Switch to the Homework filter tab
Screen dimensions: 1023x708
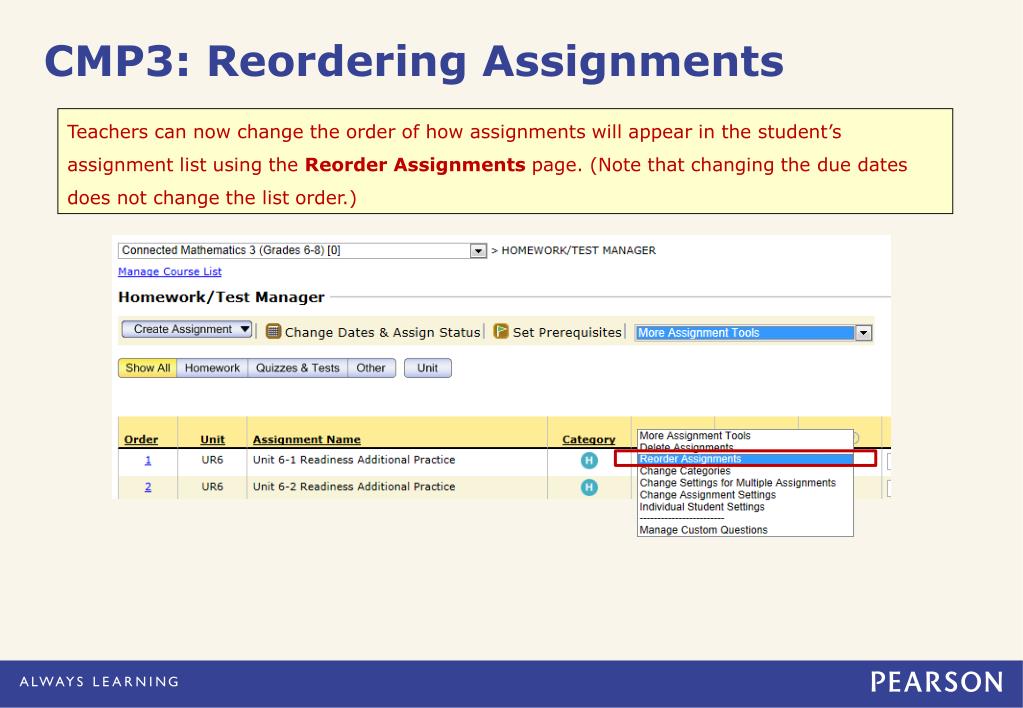click(x=212, y=368)
